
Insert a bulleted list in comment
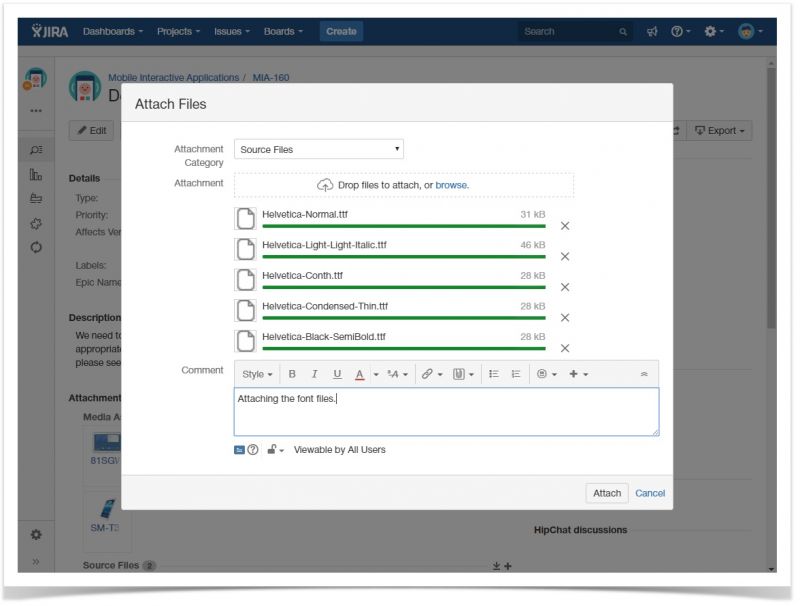[x=493, y=374]
